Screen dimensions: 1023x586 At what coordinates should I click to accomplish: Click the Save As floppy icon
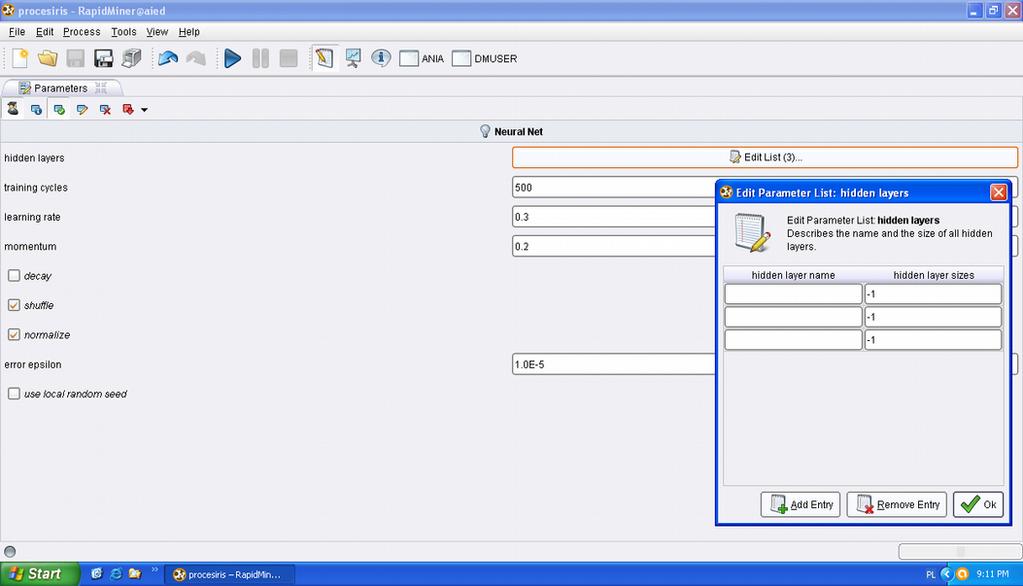(103, 59)
